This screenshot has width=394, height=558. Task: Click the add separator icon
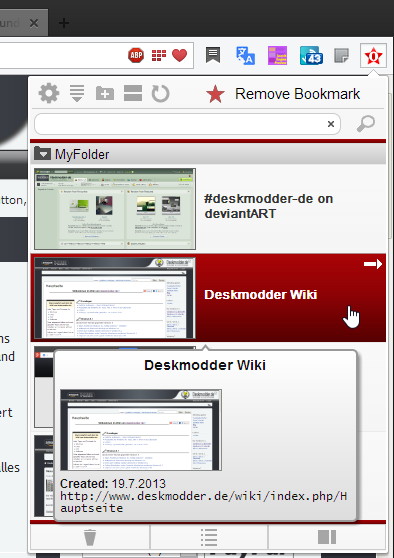pyautogui.click(x=133, y=94)
